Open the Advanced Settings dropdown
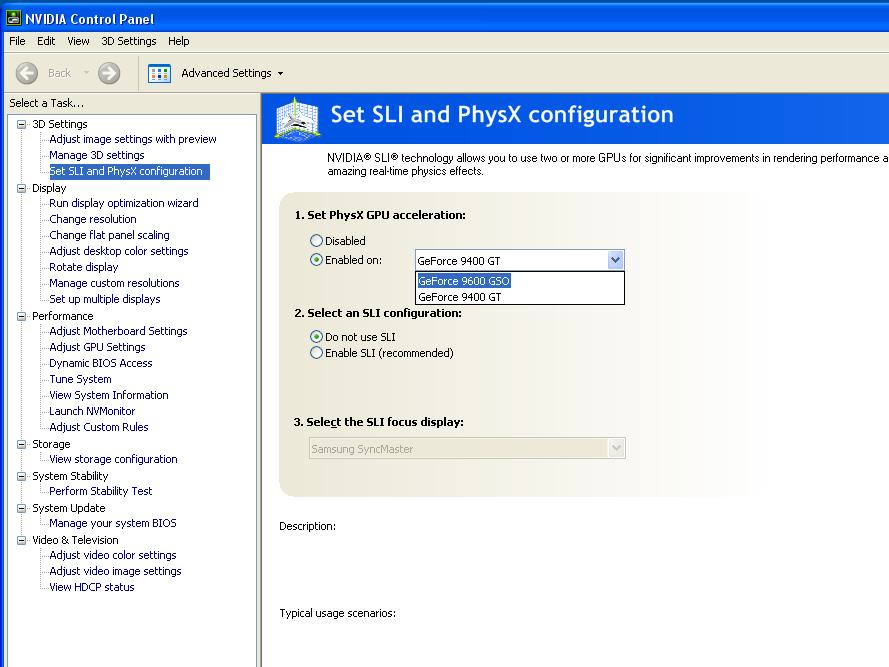 [x=280, y=74]
